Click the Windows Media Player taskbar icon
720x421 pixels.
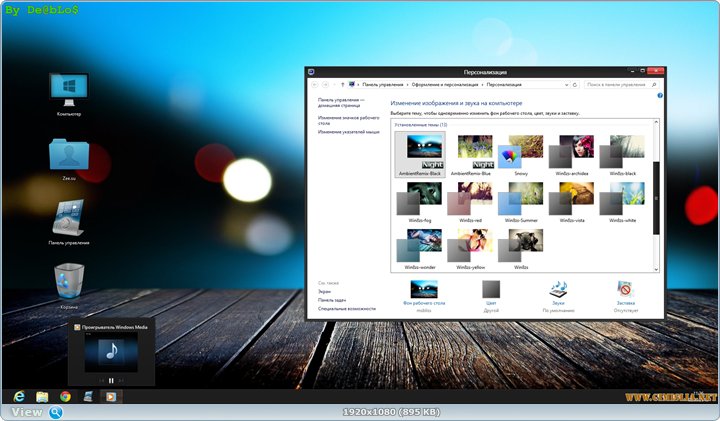click(x=111, y=396)
